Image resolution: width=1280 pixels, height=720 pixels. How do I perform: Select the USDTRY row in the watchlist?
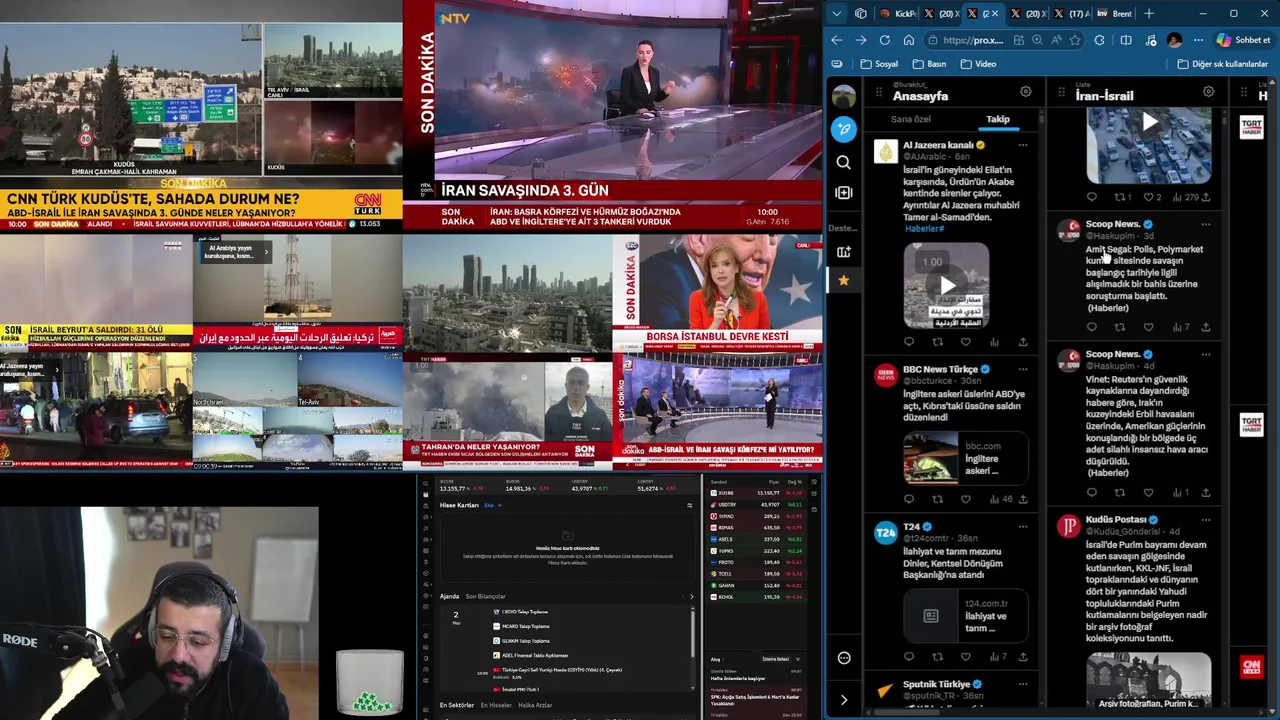[x=758, y=505]
